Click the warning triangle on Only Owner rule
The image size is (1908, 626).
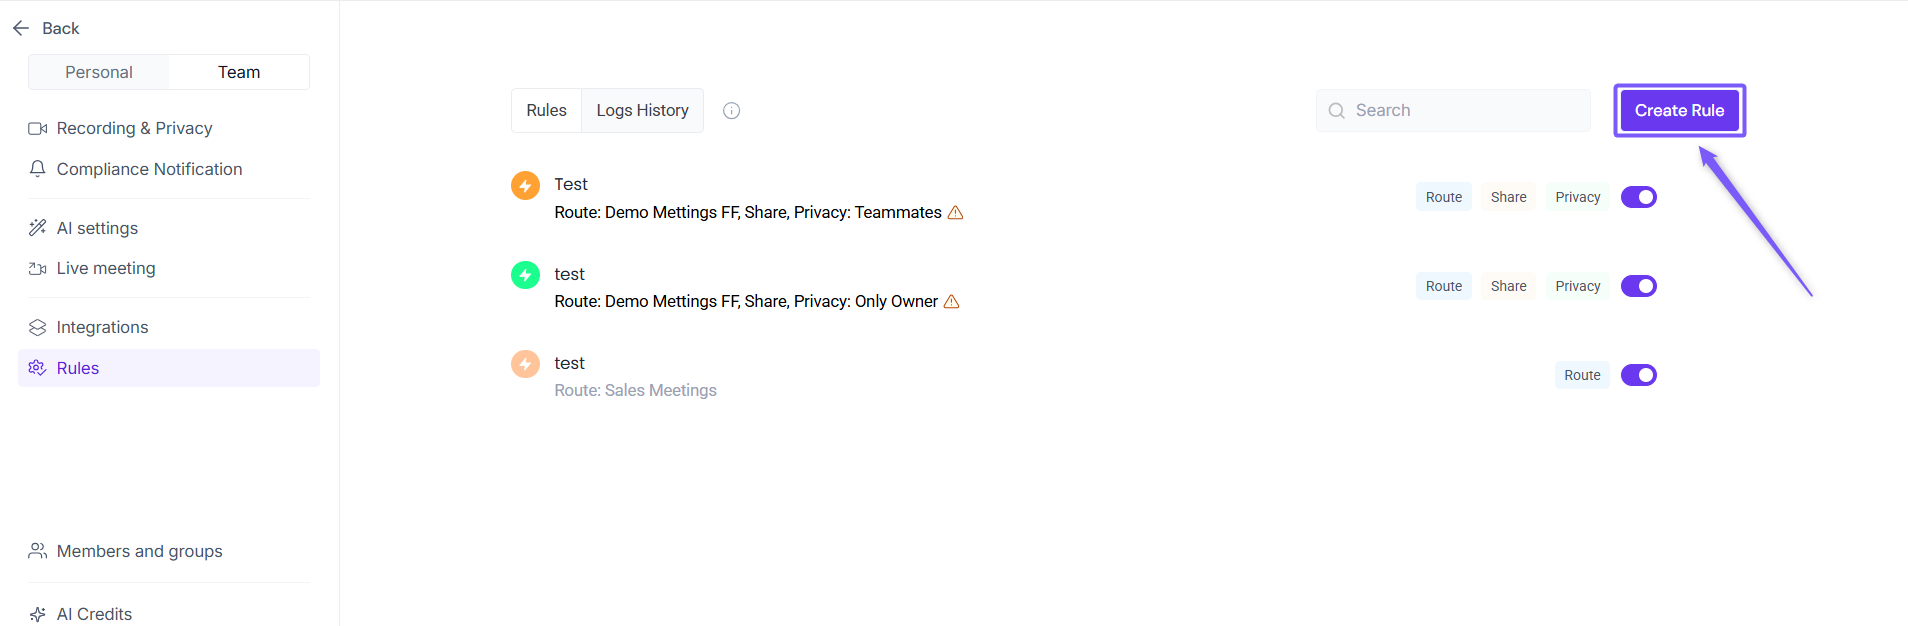(x=952, y=301)
